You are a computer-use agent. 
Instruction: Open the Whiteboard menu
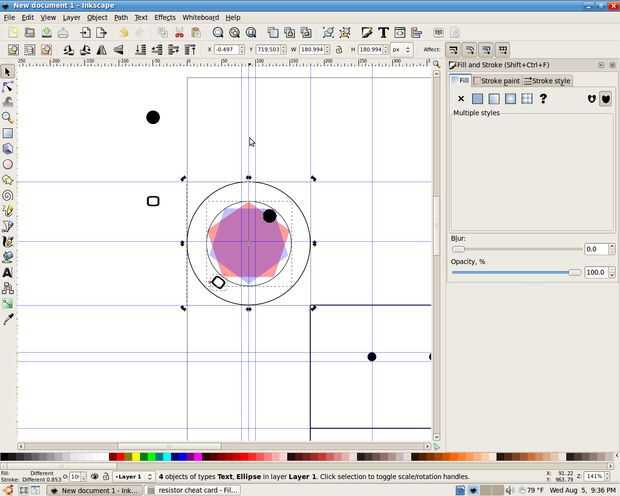(x=200, y=18)
